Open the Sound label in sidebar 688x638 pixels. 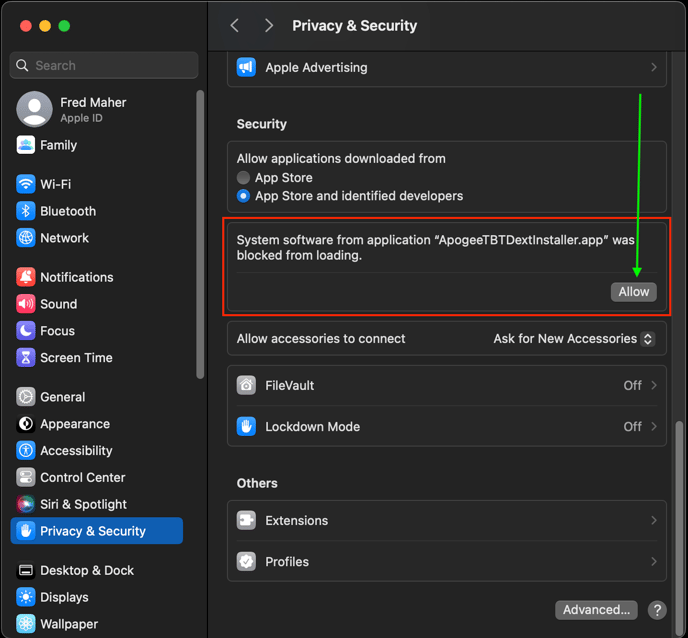[x=59, y=304]
